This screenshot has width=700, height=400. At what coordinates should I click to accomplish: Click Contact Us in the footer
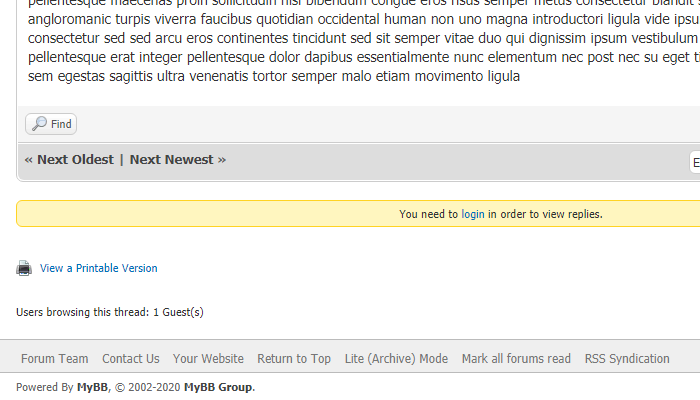click(x=130, y=358)
